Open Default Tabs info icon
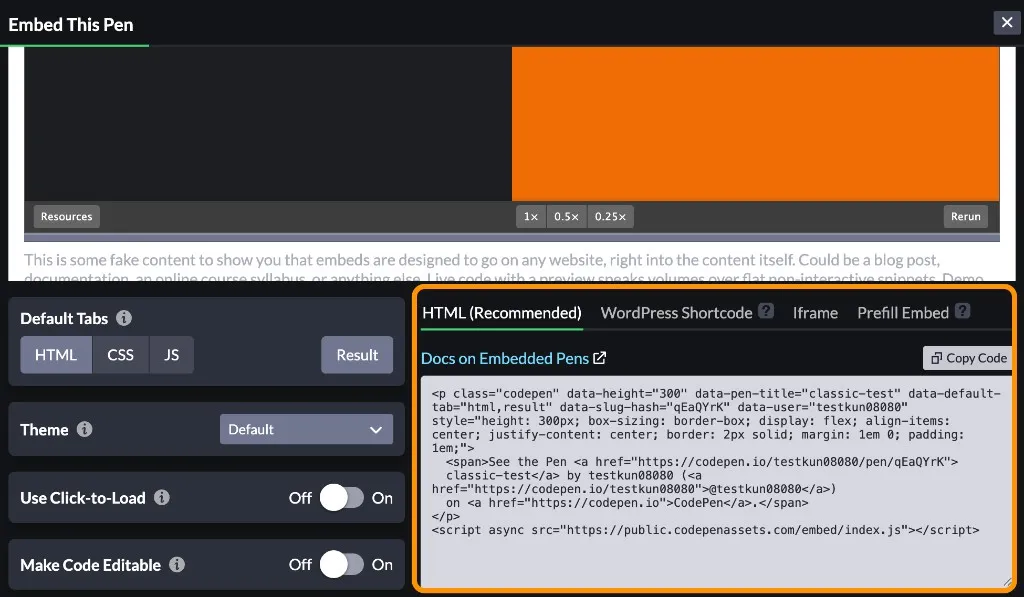Screen dimensions: 1024x597 tap(124, 318)
